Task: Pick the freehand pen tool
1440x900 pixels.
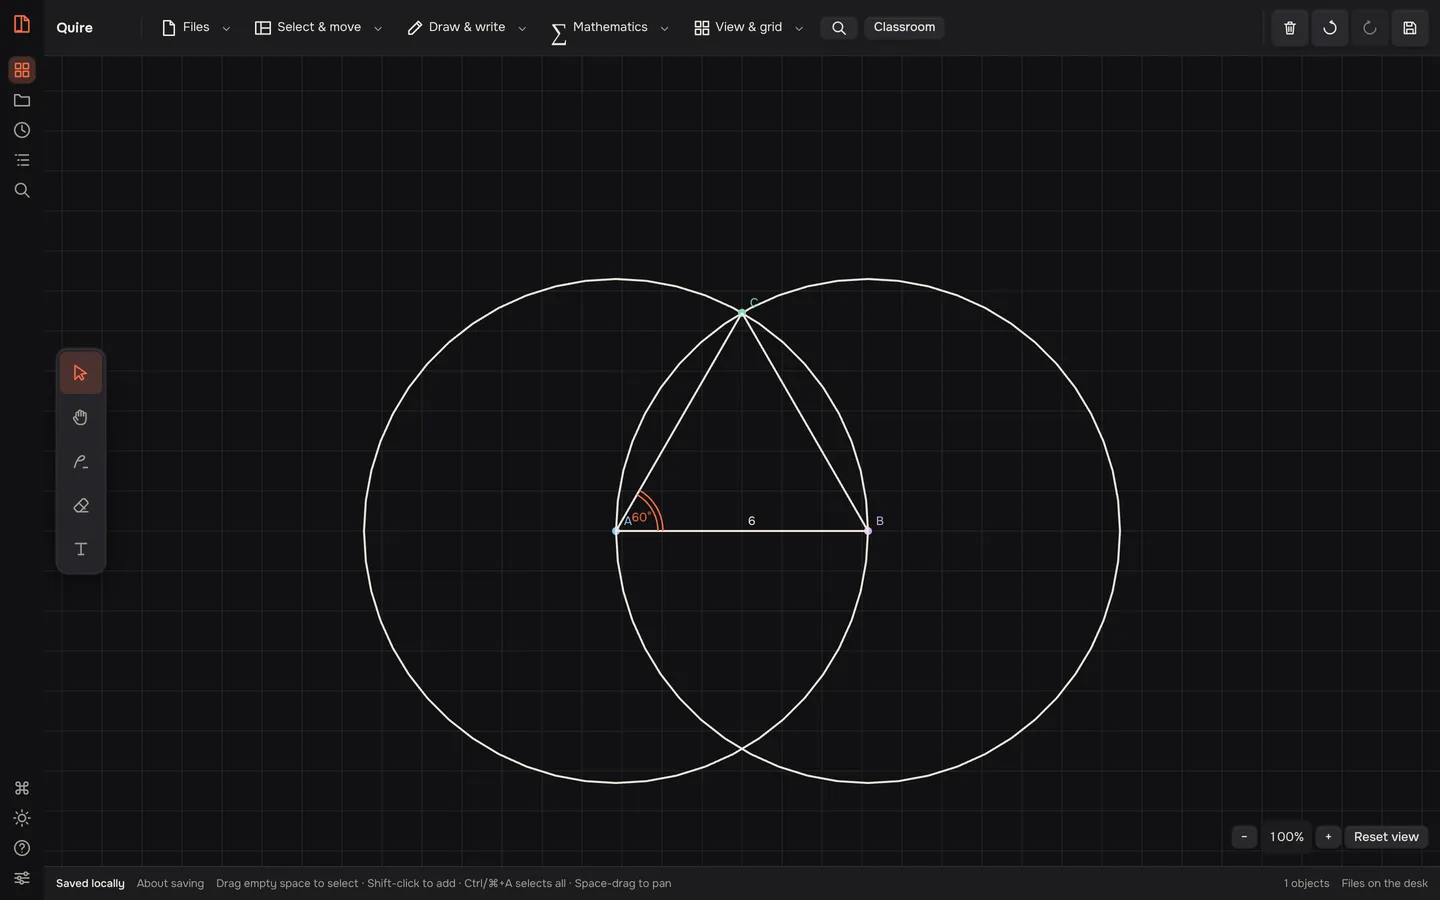Action: pyautogui.click(x=81, y=462)
